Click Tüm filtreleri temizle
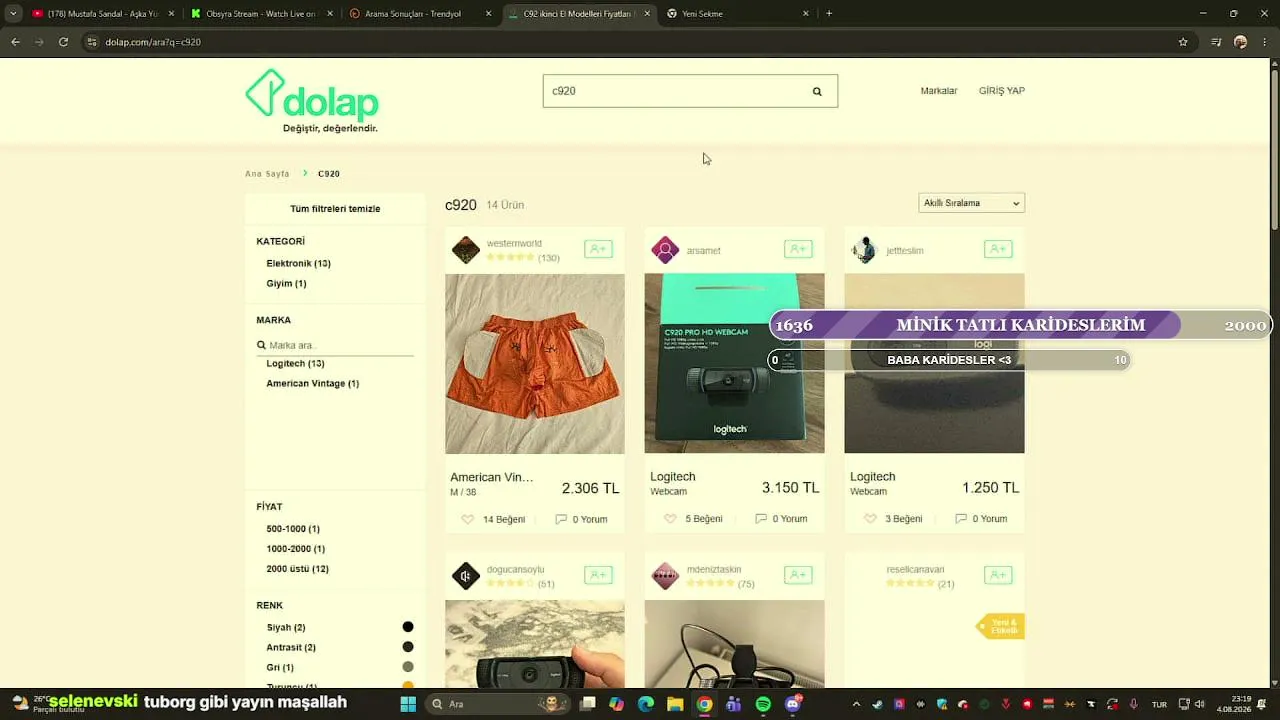This screenshot has width=1280, height=720. pos(335,209)
